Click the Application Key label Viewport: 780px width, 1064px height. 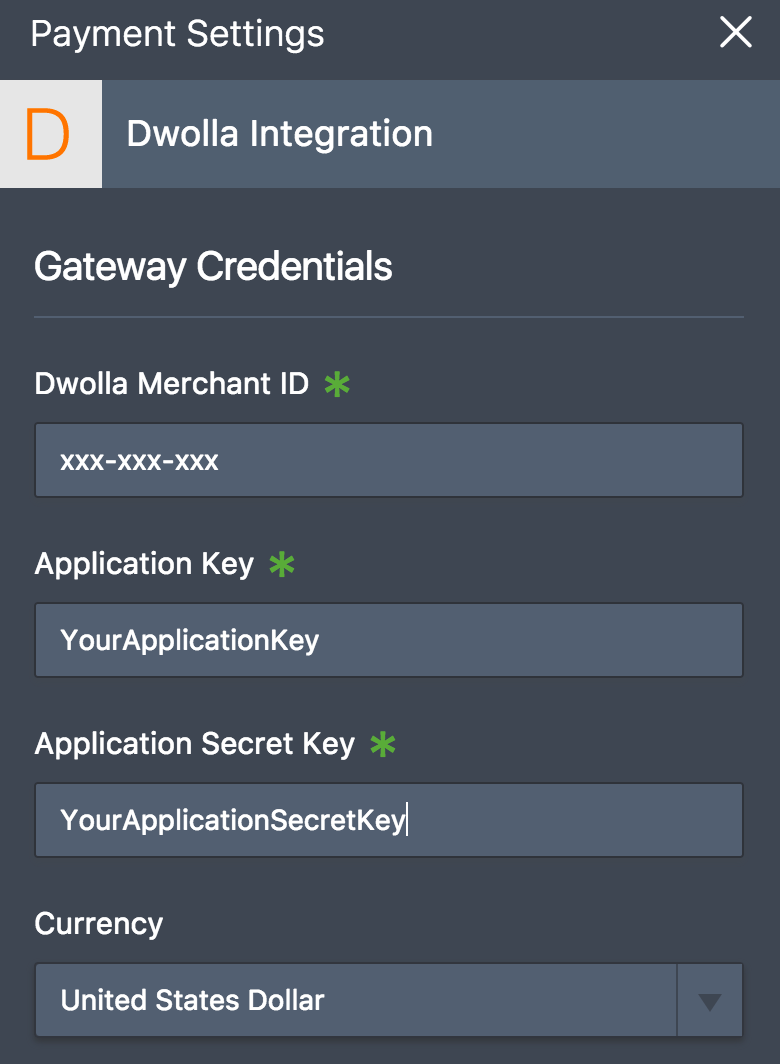pyautogui.click(x=145, y=564)
